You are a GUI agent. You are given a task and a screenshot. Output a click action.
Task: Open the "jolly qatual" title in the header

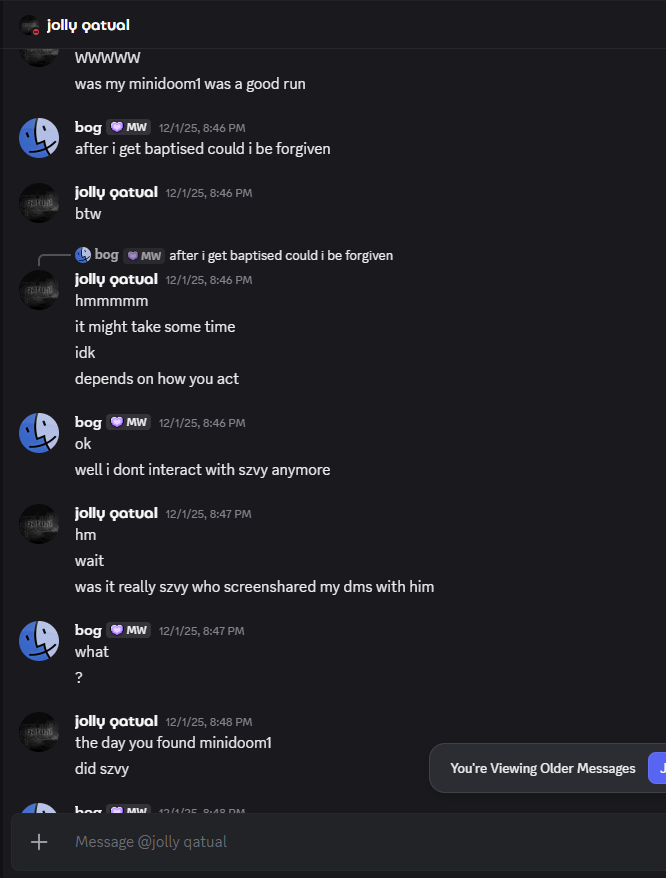(x=88, y=25)
